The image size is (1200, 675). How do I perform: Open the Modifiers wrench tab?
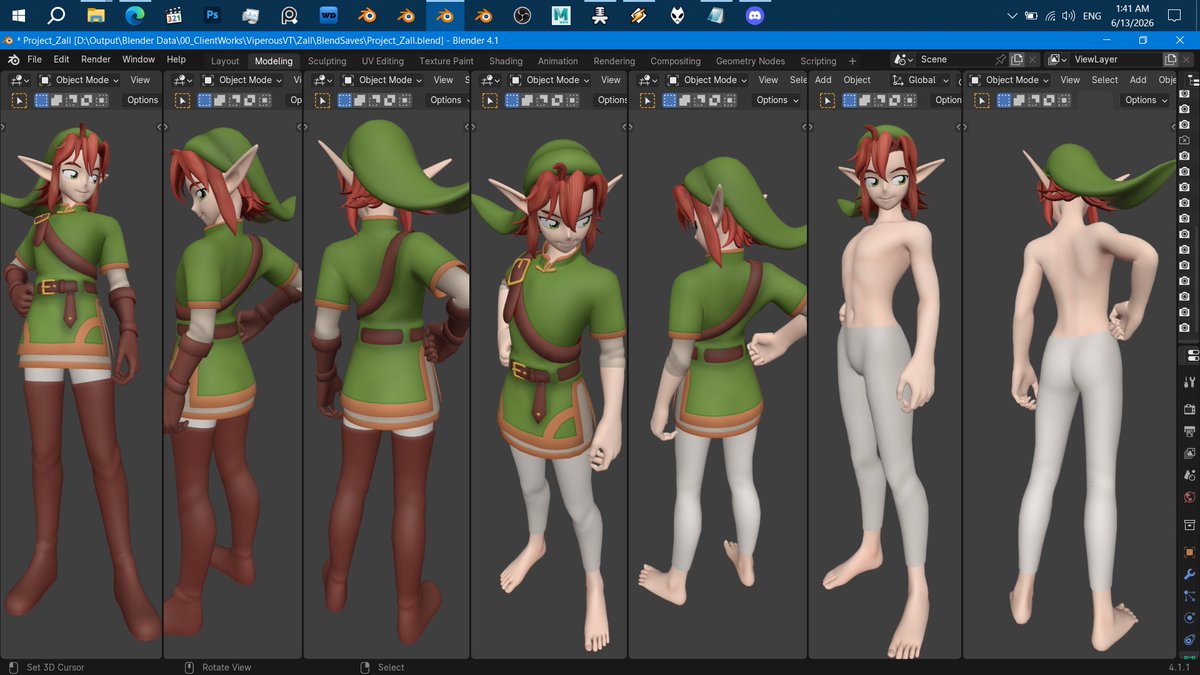pyautogui.click(x=1190, y=574)
